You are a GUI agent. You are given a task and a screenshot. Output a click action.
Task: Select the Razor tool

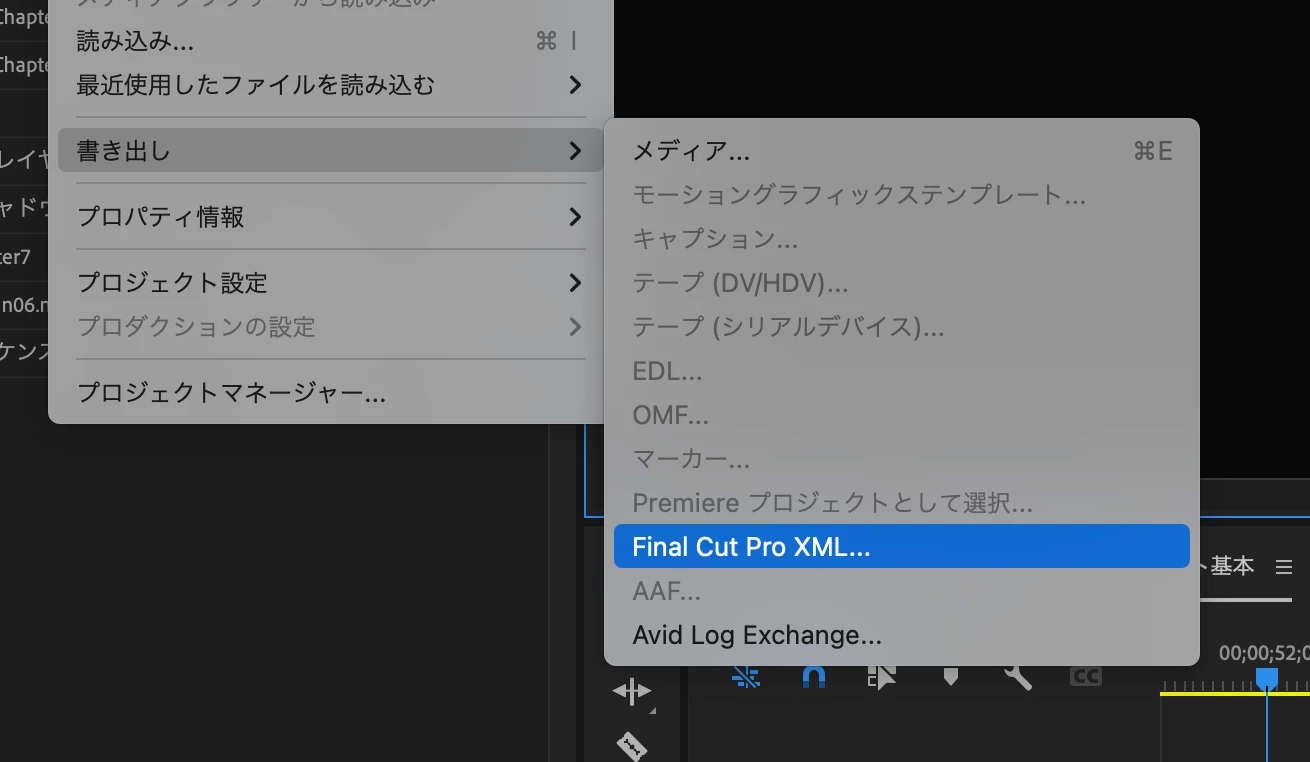pos(631,745)
